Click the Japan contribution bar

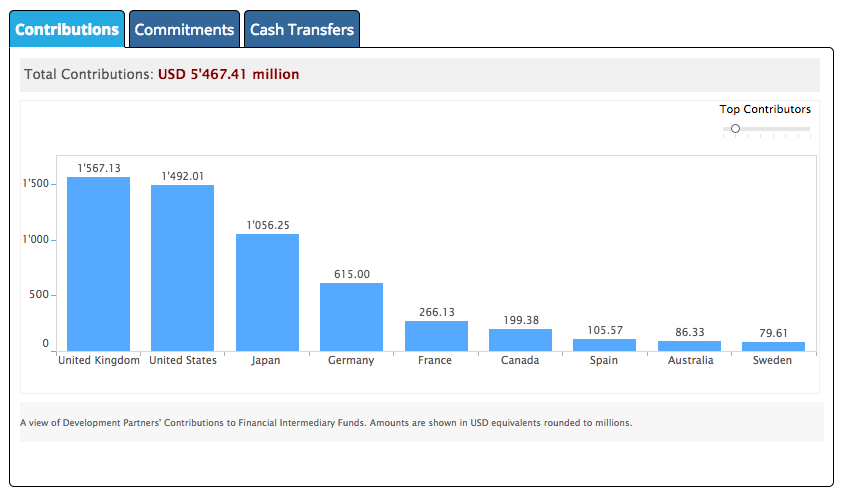267,292
